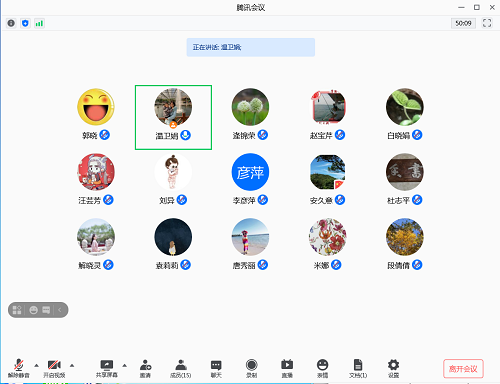The height and width of the screenshot is (384, 500).
Task: Open the documents (1) button
Action: click(358, 368)
